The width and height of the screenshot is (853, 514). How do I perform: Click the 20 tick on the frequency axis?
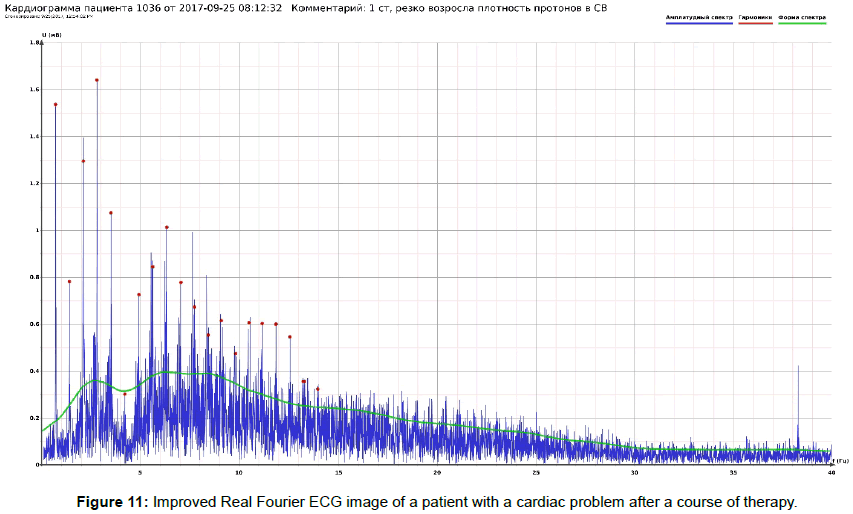pos(437,472)
